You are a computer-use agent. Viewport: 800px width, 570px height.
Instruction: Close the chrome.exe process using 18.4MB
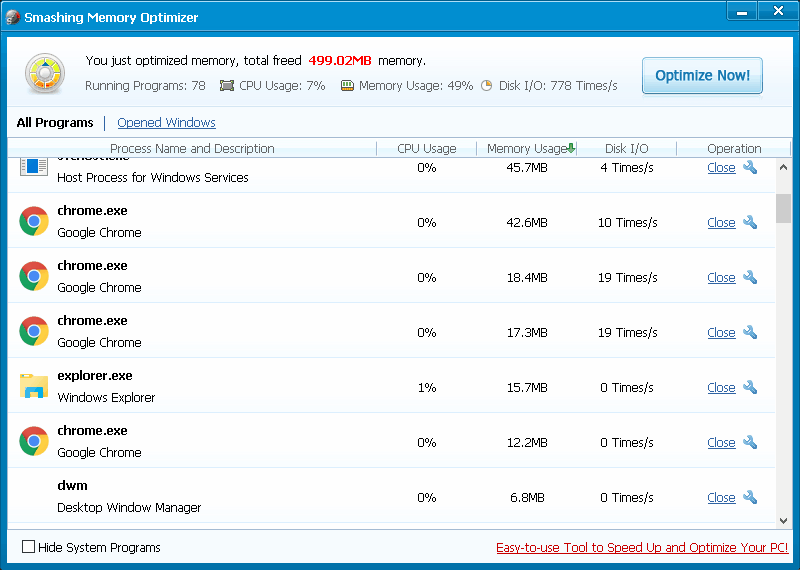pos(721,278)
